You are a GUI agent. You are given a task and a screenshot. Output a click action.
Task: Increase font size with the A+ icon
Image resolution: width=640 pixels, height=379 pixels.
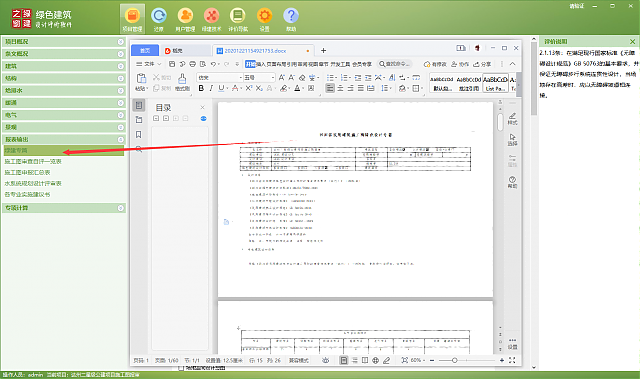pos(282,77)
